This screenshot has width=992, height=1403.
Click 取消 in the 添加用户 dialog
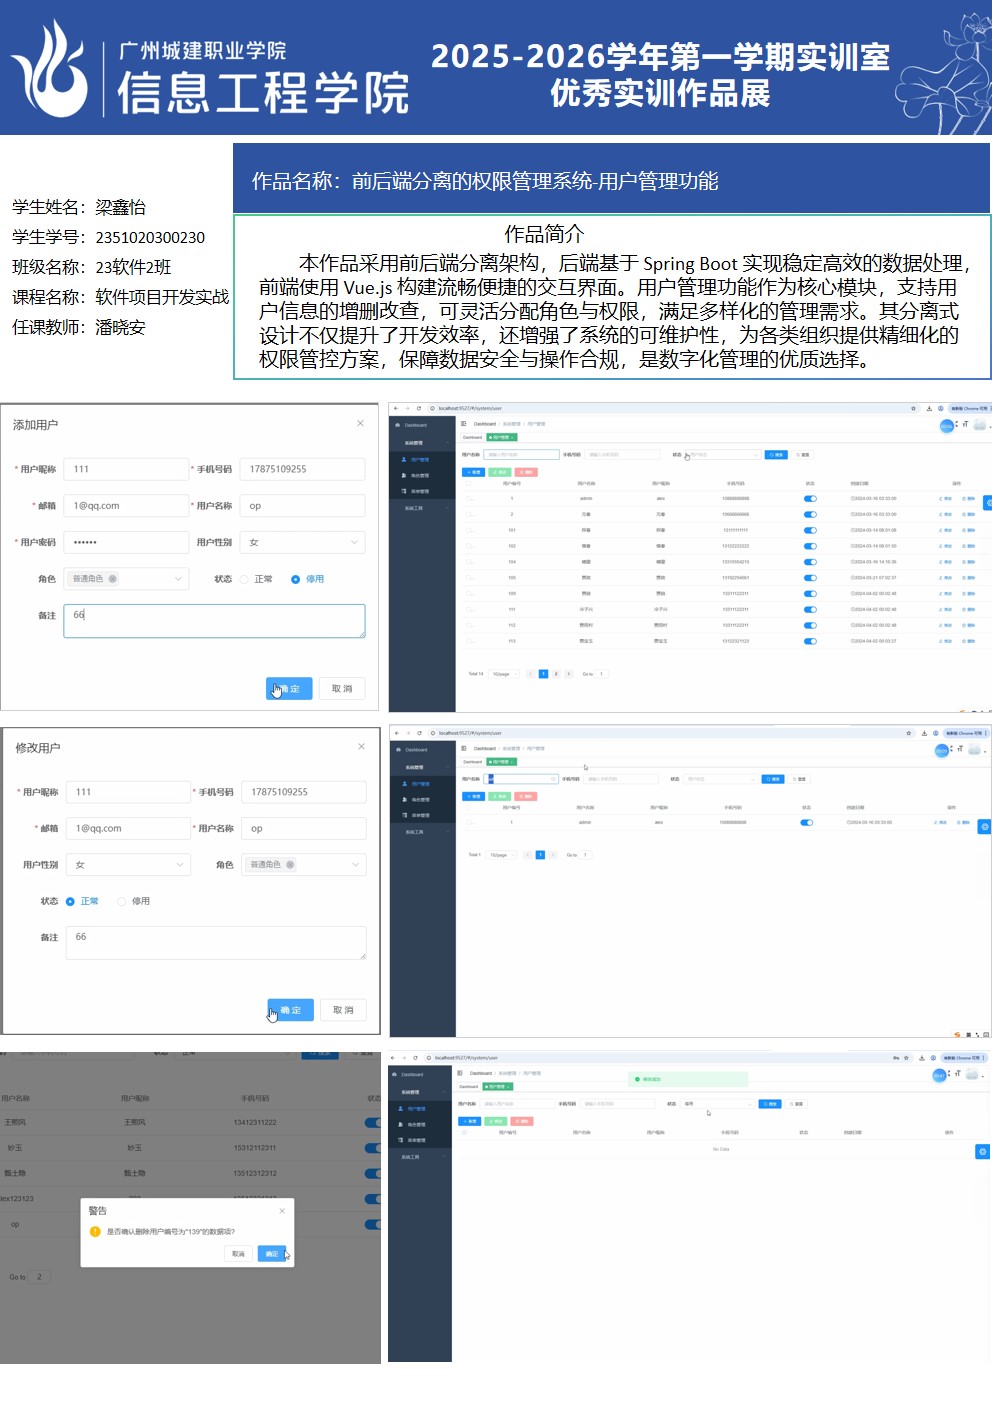tap(342, 689)
